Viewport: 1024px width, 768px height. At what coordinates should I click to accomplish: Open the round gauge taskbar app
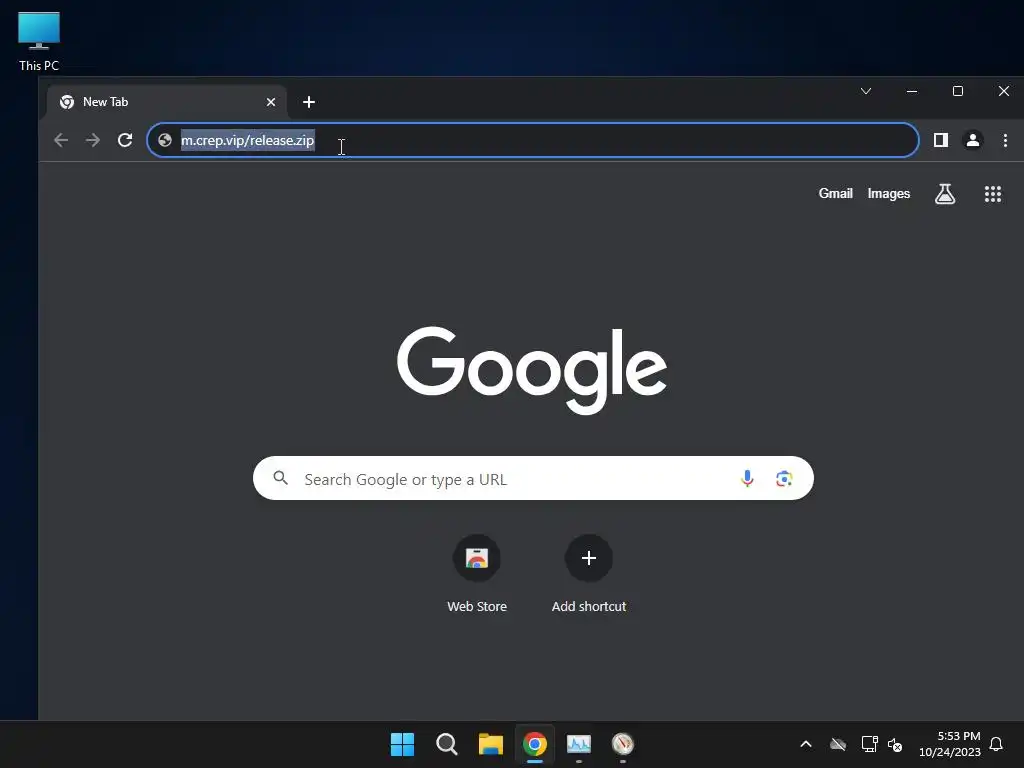point(622,744)
